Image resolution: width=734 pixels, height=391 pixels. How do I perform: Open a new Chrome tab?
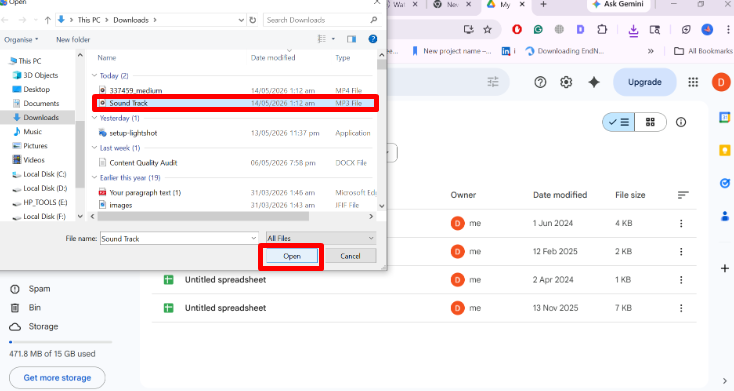click(x=543, y=4)
